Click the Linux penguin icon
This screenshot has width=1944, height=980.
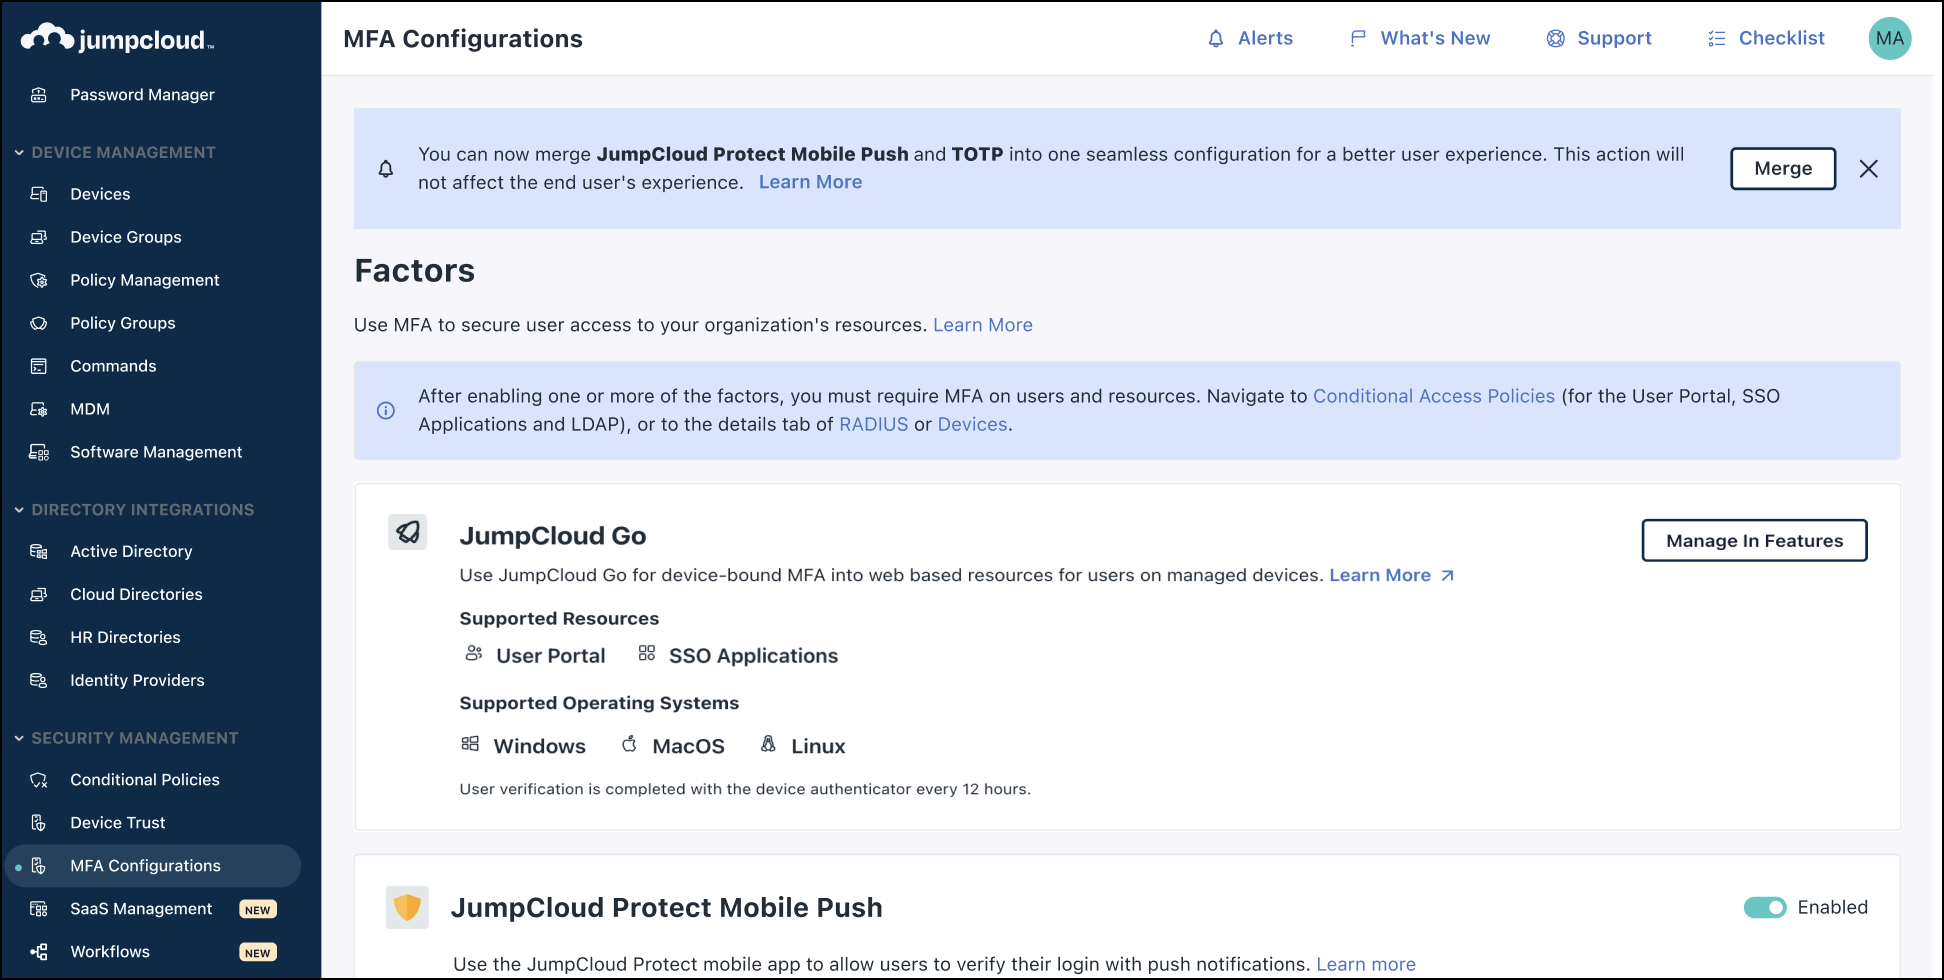click(768, 744)
